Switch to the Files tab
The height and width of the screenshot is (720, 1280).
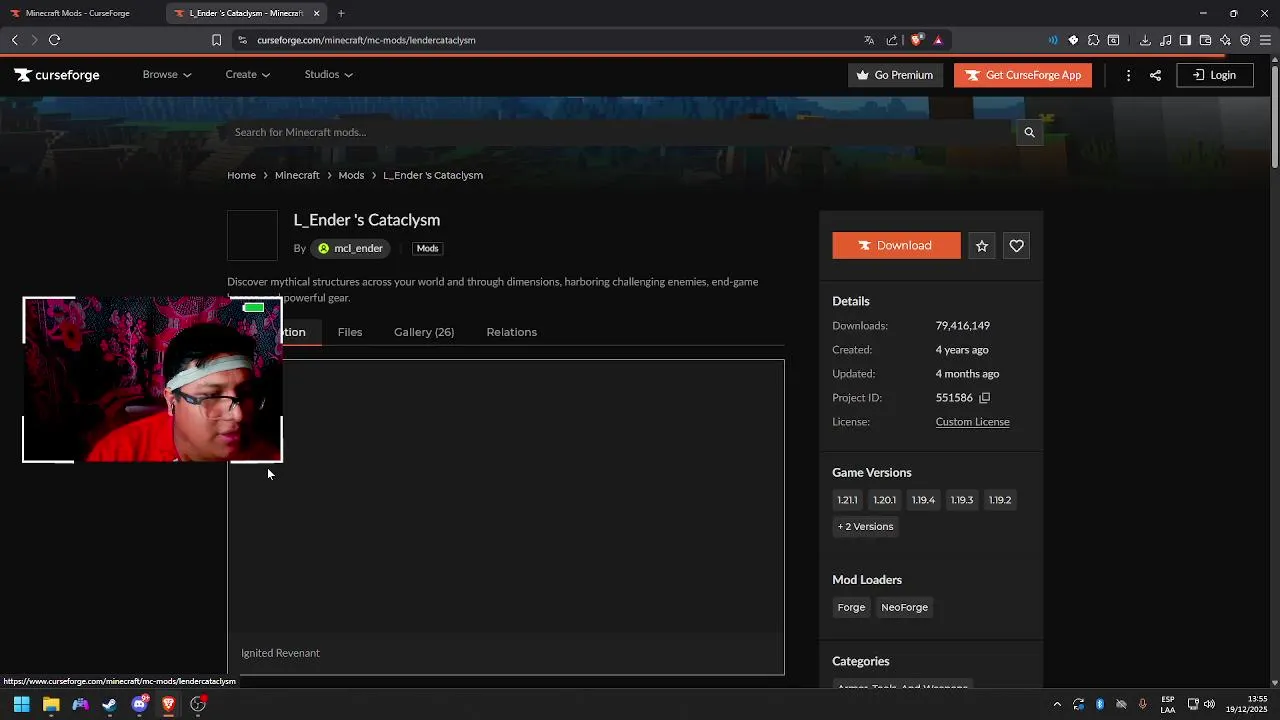tap(350, 332)
